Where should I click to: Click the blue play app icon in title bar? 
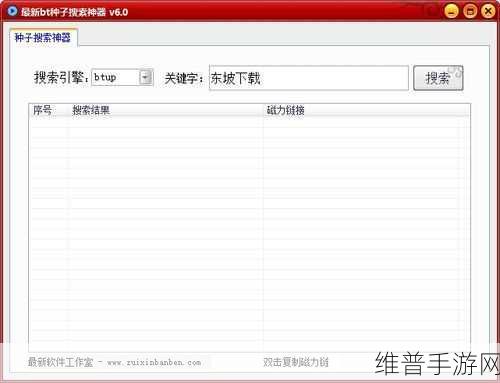(x=12, y=11)
